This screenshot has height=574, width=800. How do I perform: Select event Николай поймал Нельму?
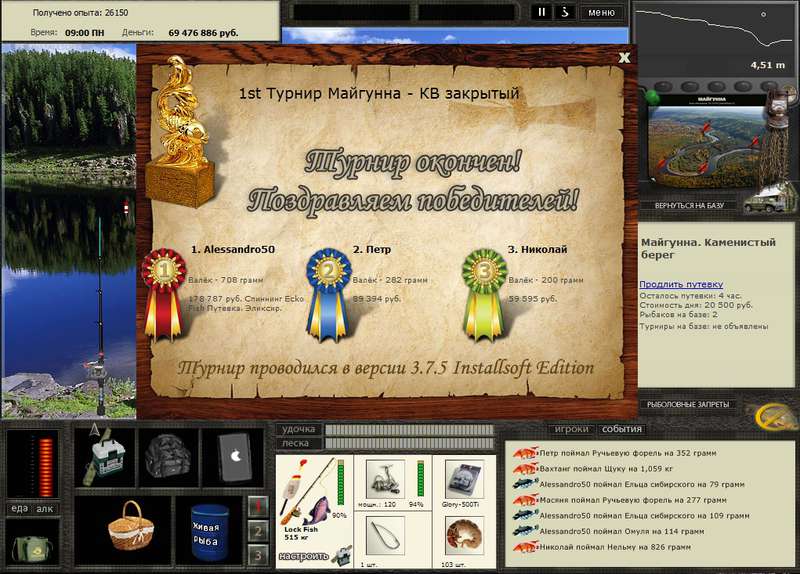[615, 547]
